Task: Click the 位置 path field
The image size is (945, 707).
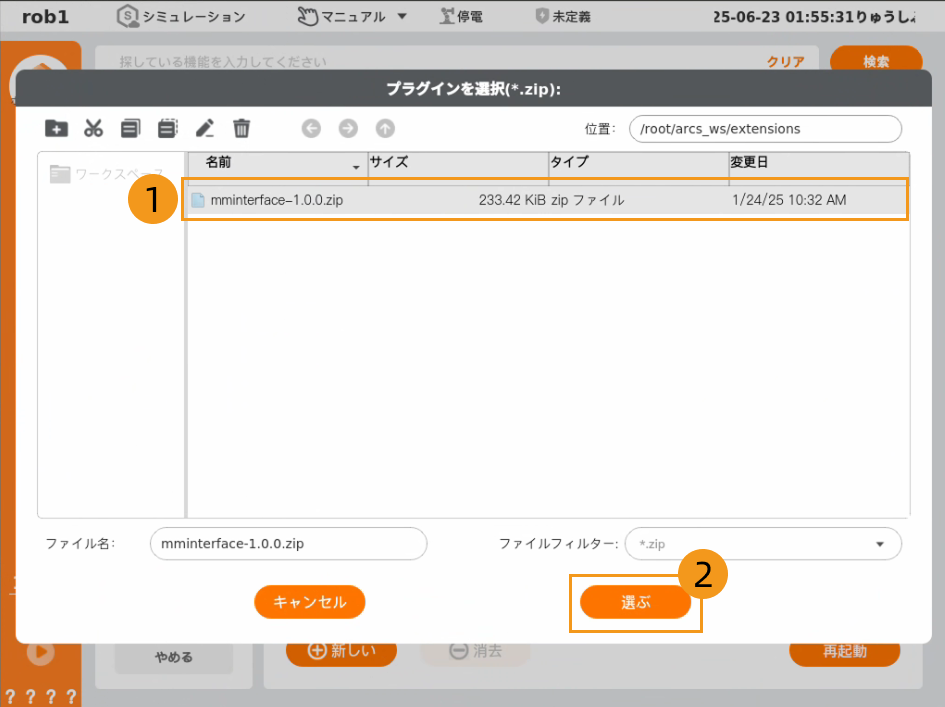Action: [x=764, y=129]
